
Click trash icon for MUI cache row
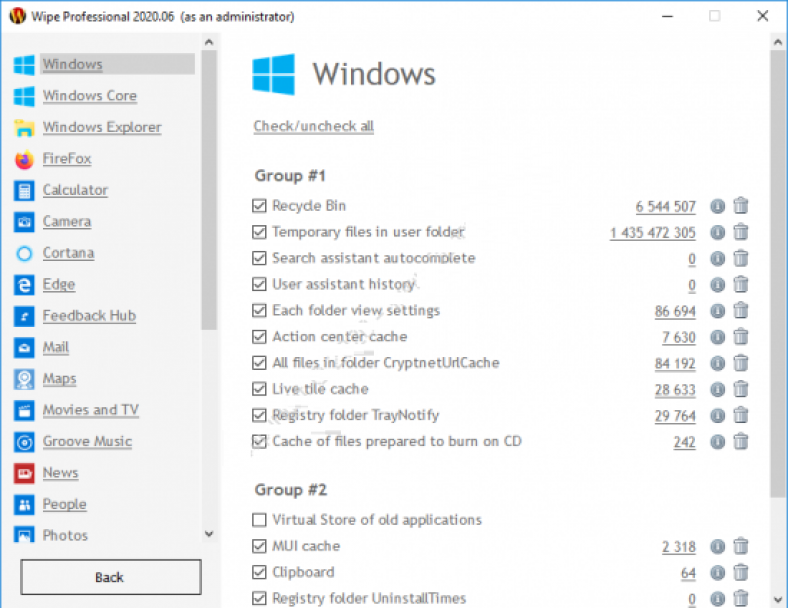pos(741,546)
